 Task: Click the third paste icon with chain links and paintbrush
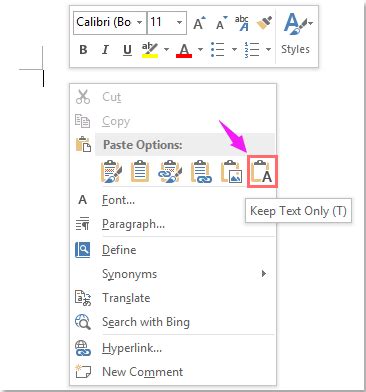[171, 172]
